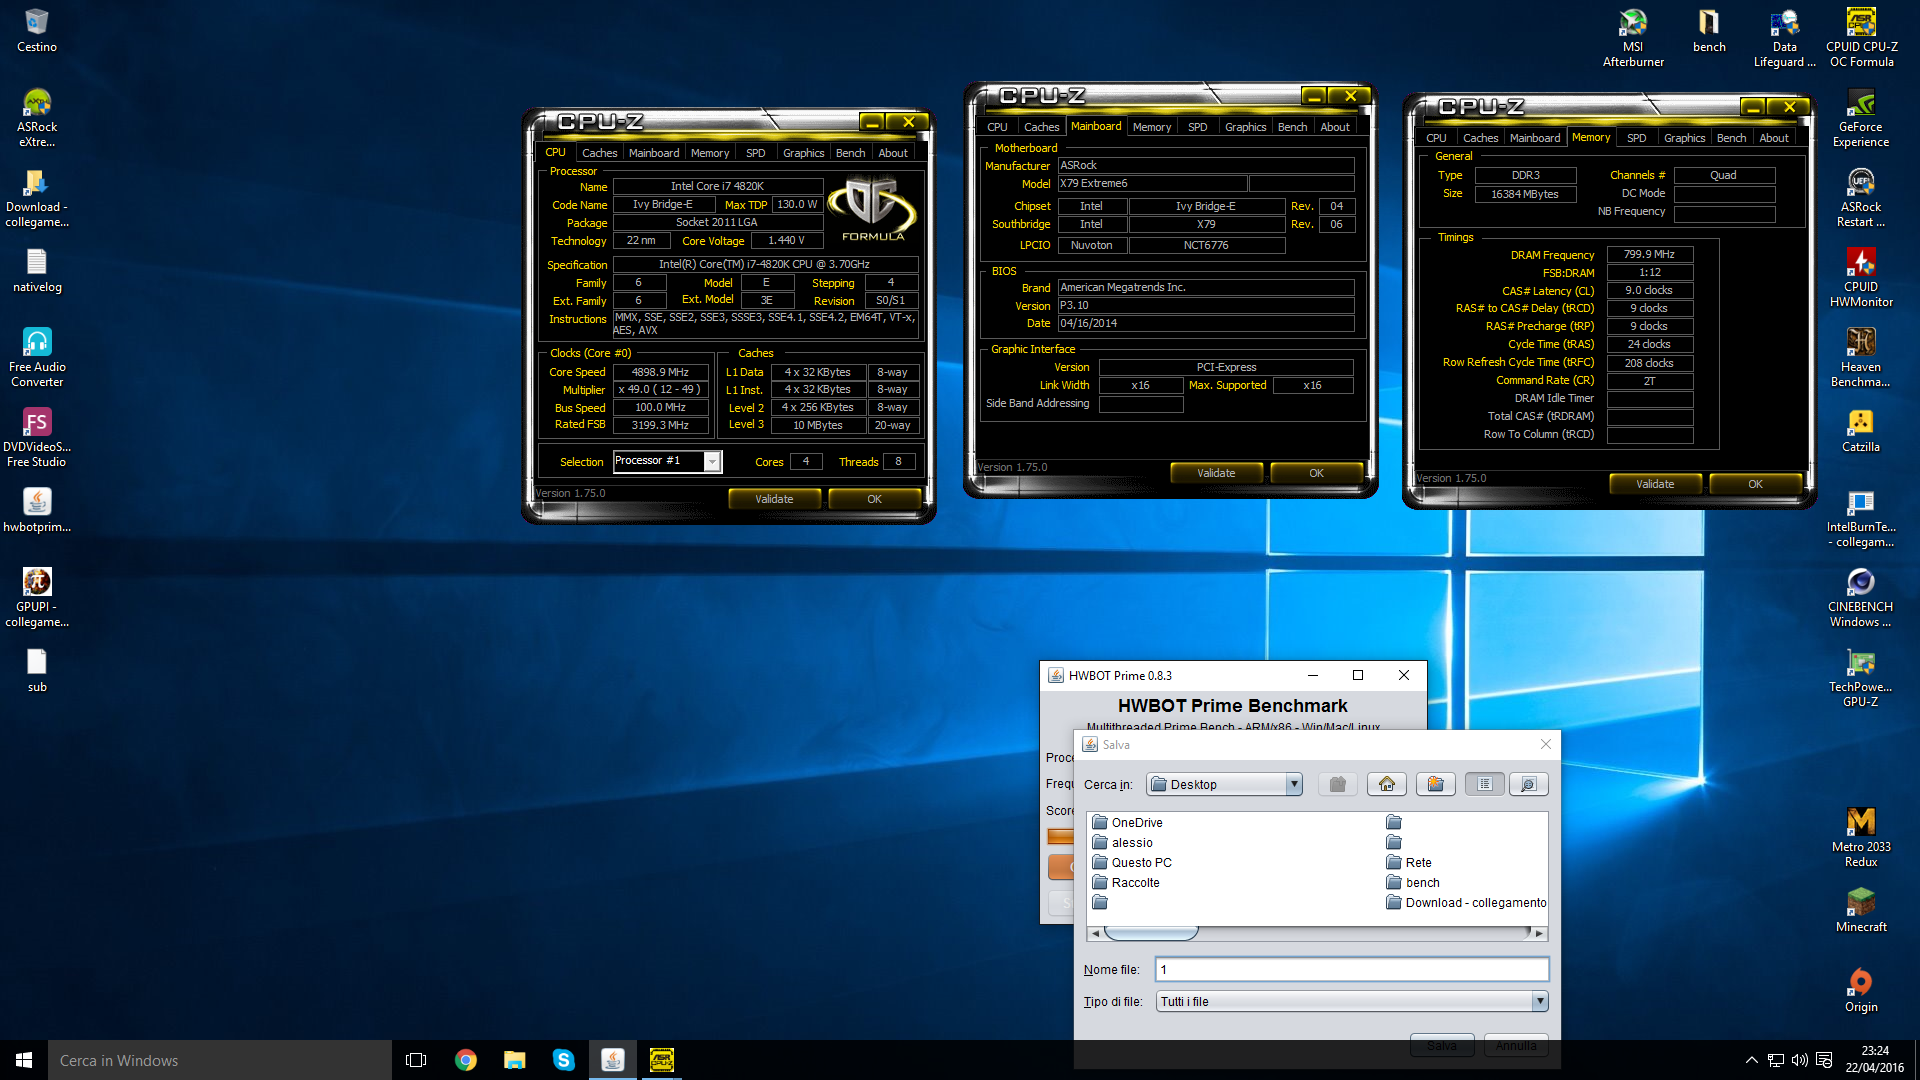Focus the Nome file input field
Image resolution: width=1920 pixels, height=1080 pixels.
click(x=1352, y=969)
